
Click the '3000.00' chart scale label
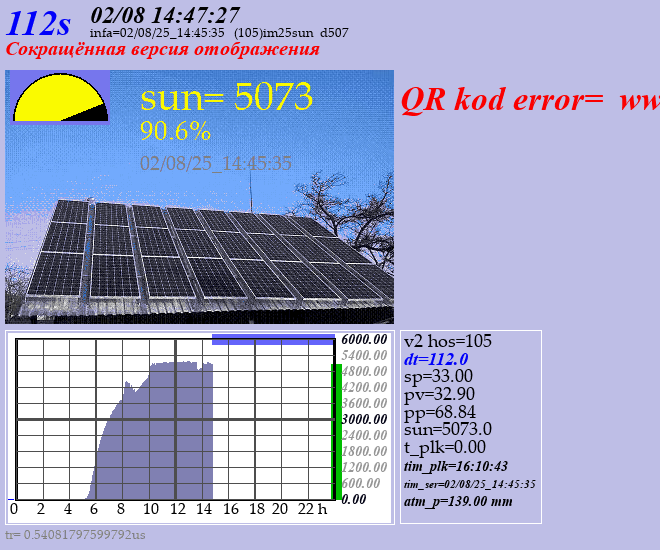pyautogui.click(x=364, y=419)
